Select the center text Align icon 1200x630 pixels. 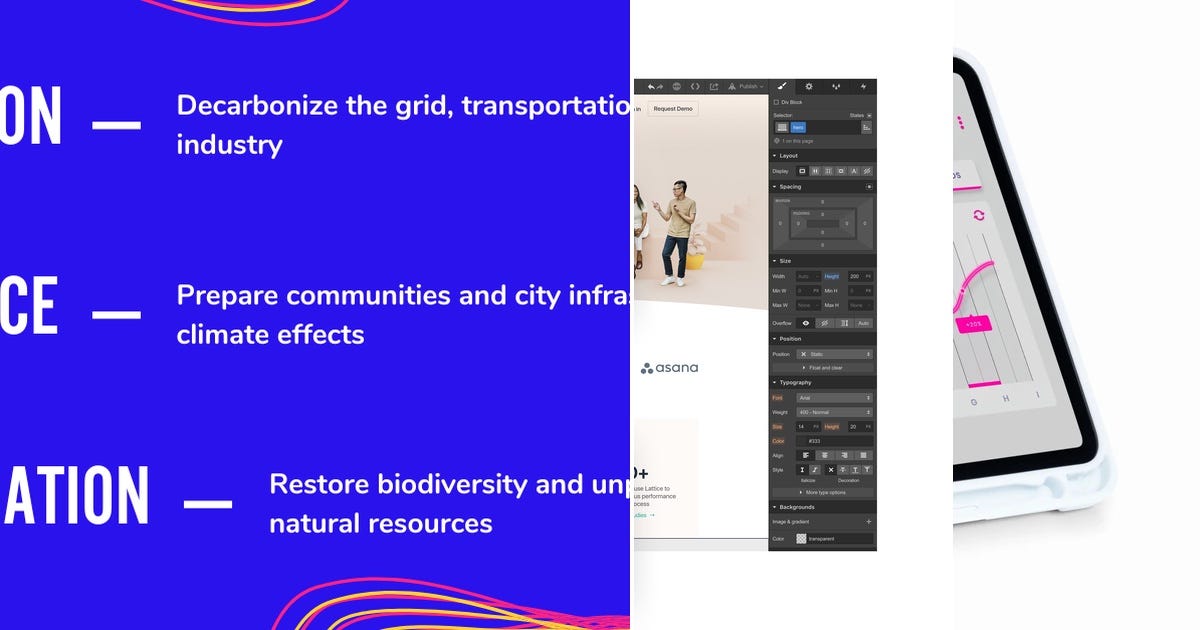825,455
